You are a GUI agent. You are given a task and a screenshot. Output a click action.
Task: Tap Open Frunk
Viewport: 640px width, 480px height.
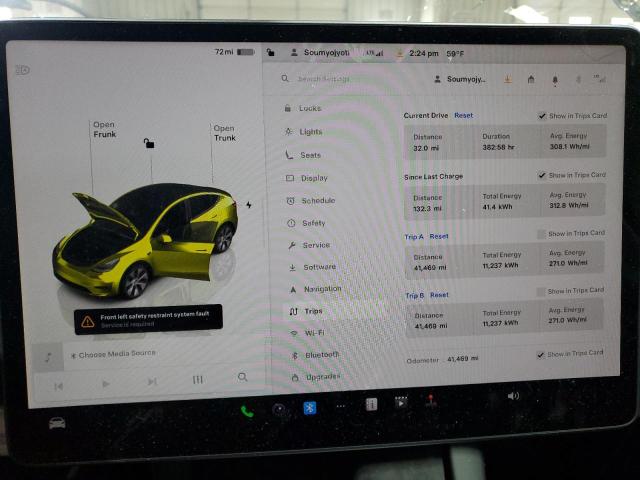click(104, 129)
